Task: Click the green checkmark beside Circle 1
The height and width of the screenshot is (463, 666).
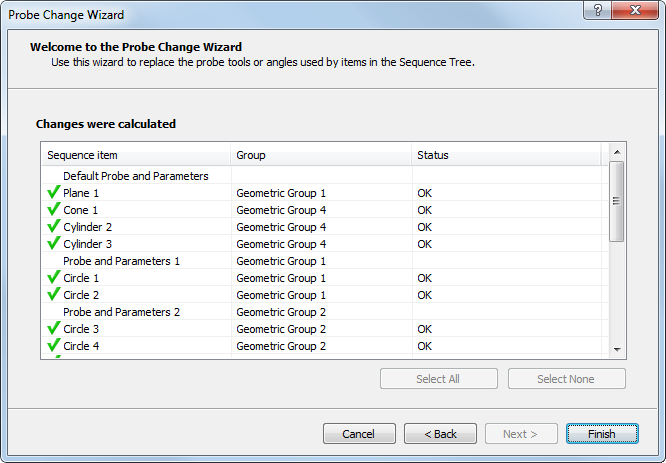Action: tap(53, 278)
